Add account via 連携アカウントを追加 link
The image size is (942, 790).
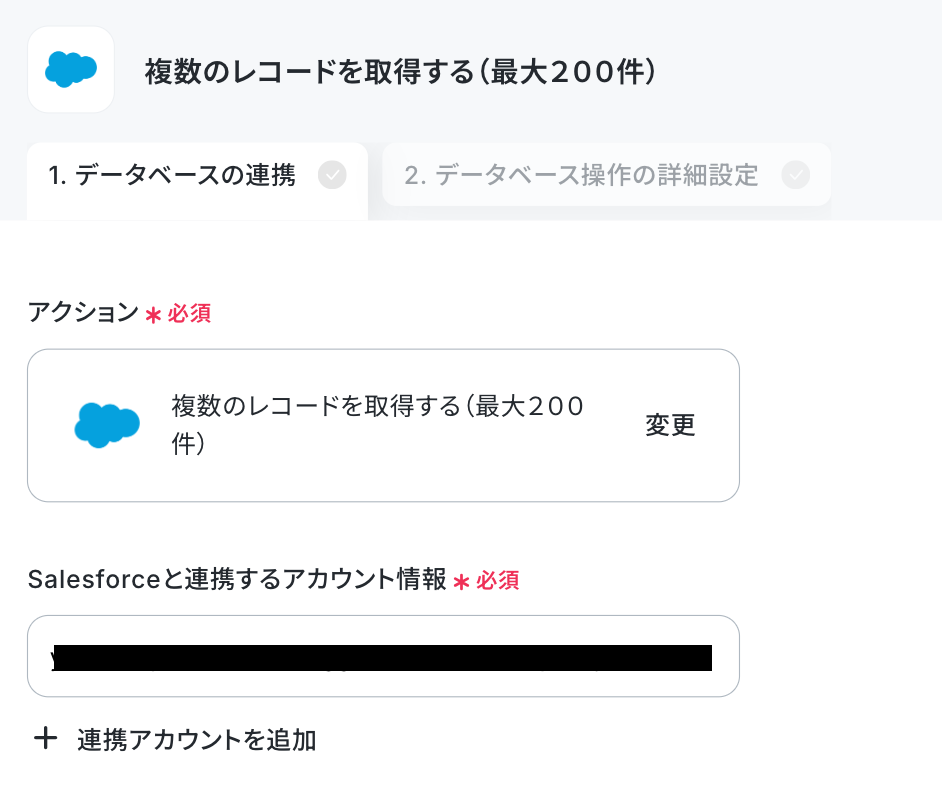click(x=196, y=740)
